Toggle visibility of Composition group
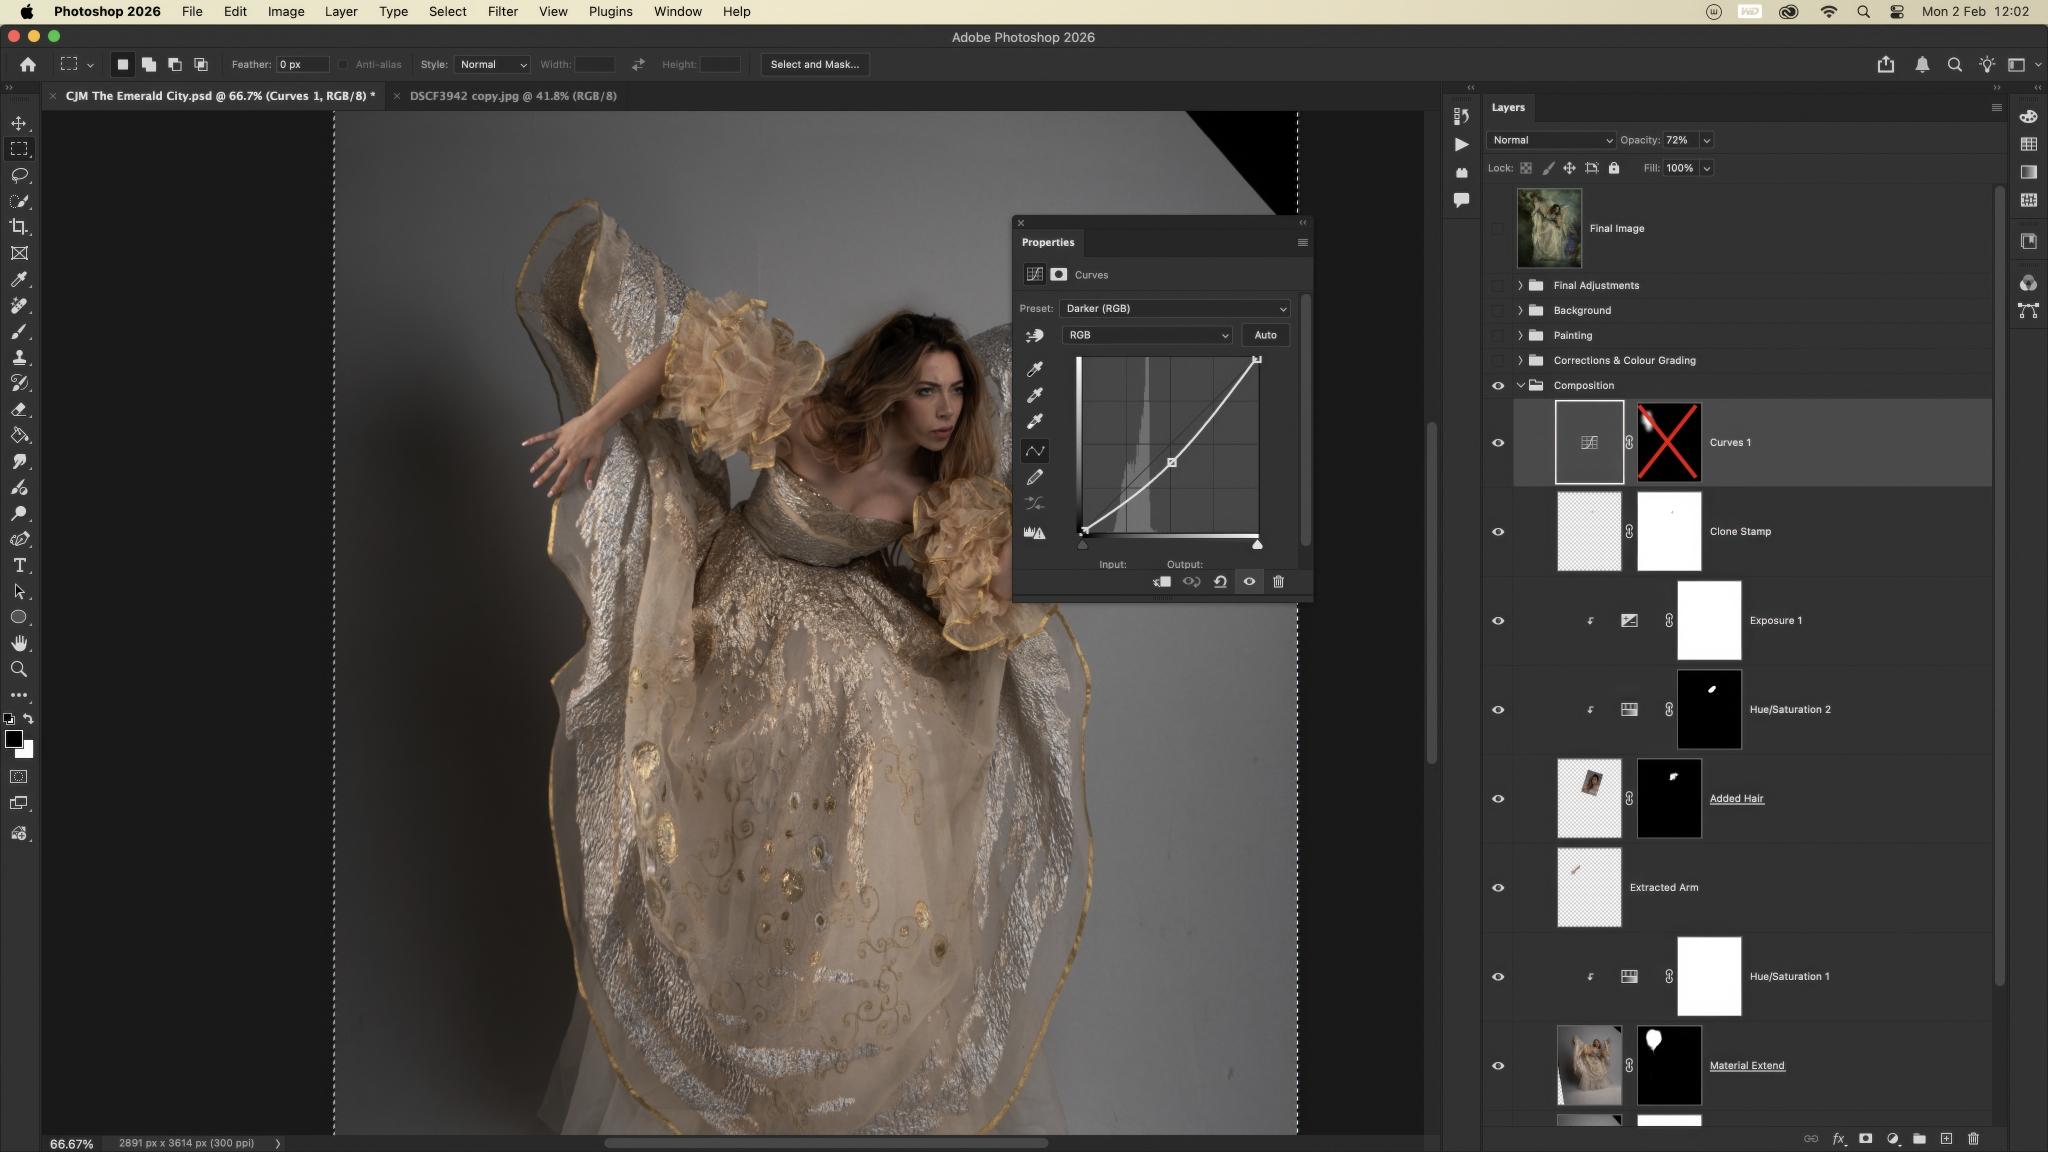 pos(1498,386)
